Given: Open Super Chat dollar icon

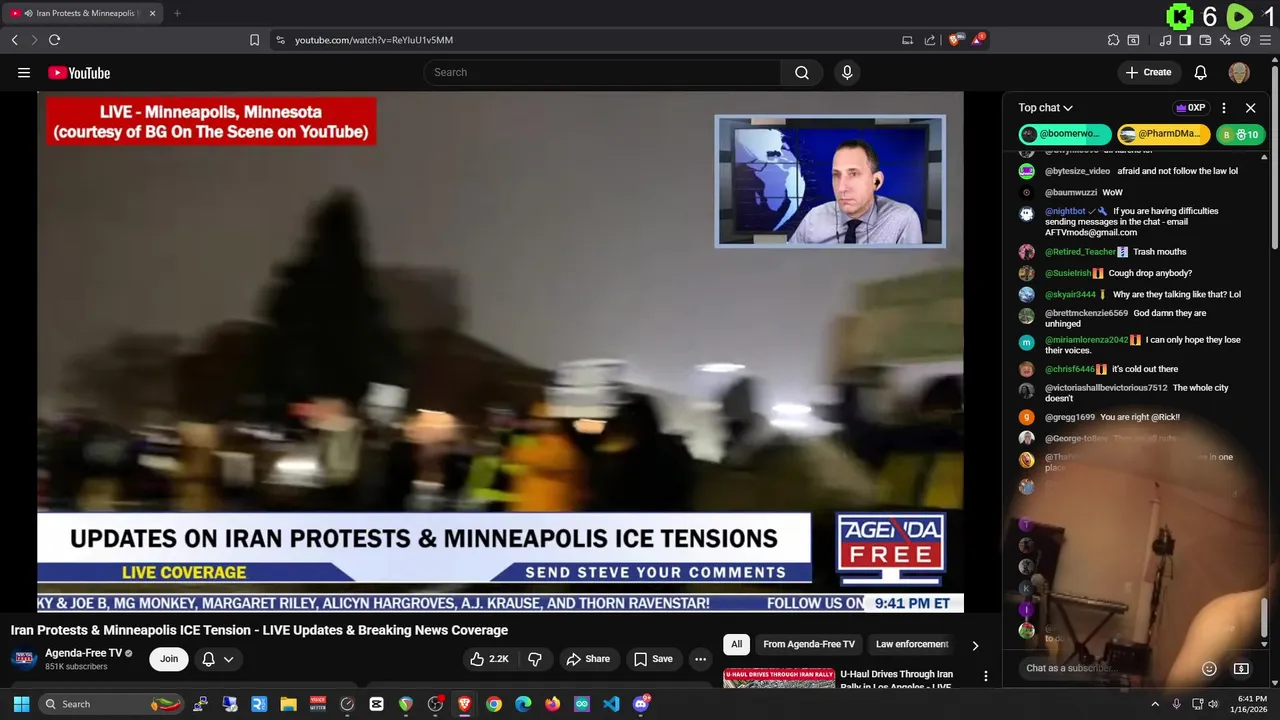Looking at the screenshot, I should pyautogui.click(x=1241, y=668).
